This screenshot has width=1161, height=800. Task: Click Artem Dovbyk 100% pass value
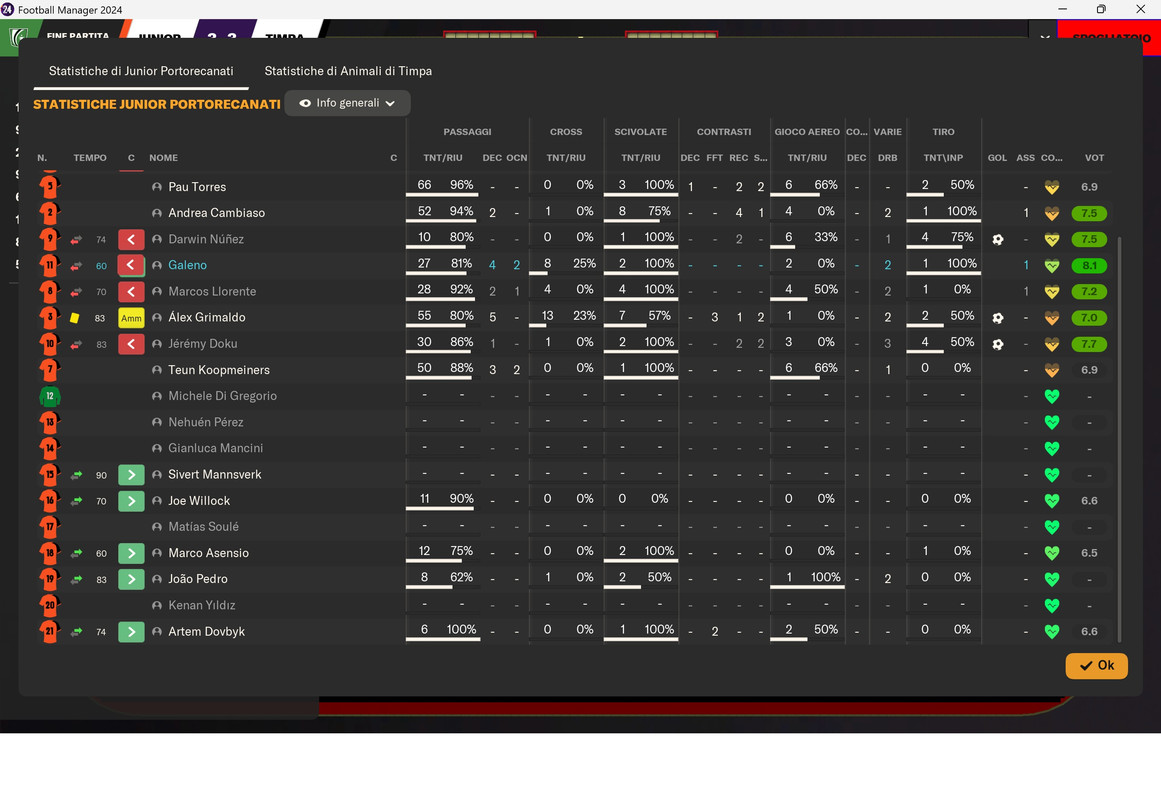[461, 630]
